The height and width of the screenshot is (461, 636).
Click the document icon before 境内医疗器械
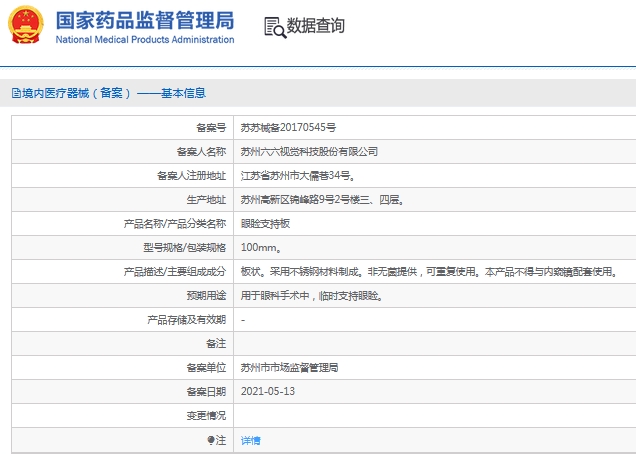pyautogui.click(x=16, y=93)
